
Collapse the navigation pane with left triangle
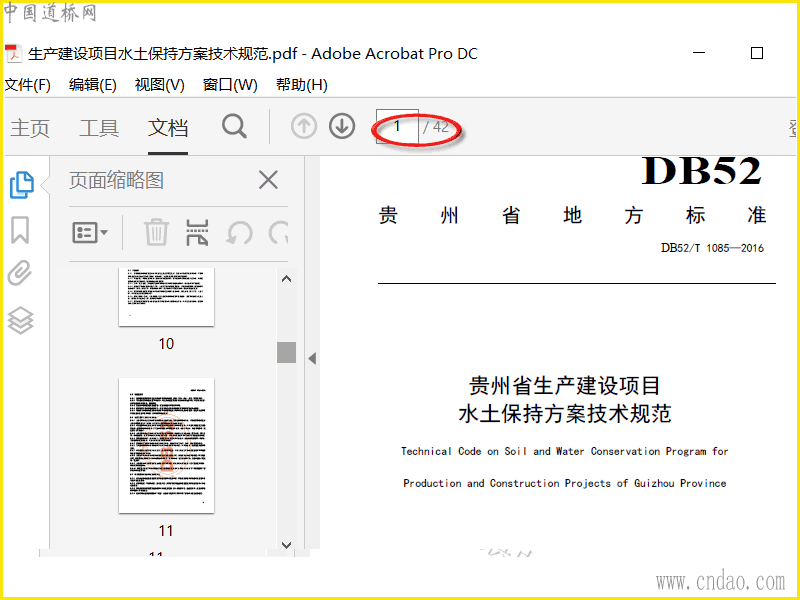tap(312, 359)
